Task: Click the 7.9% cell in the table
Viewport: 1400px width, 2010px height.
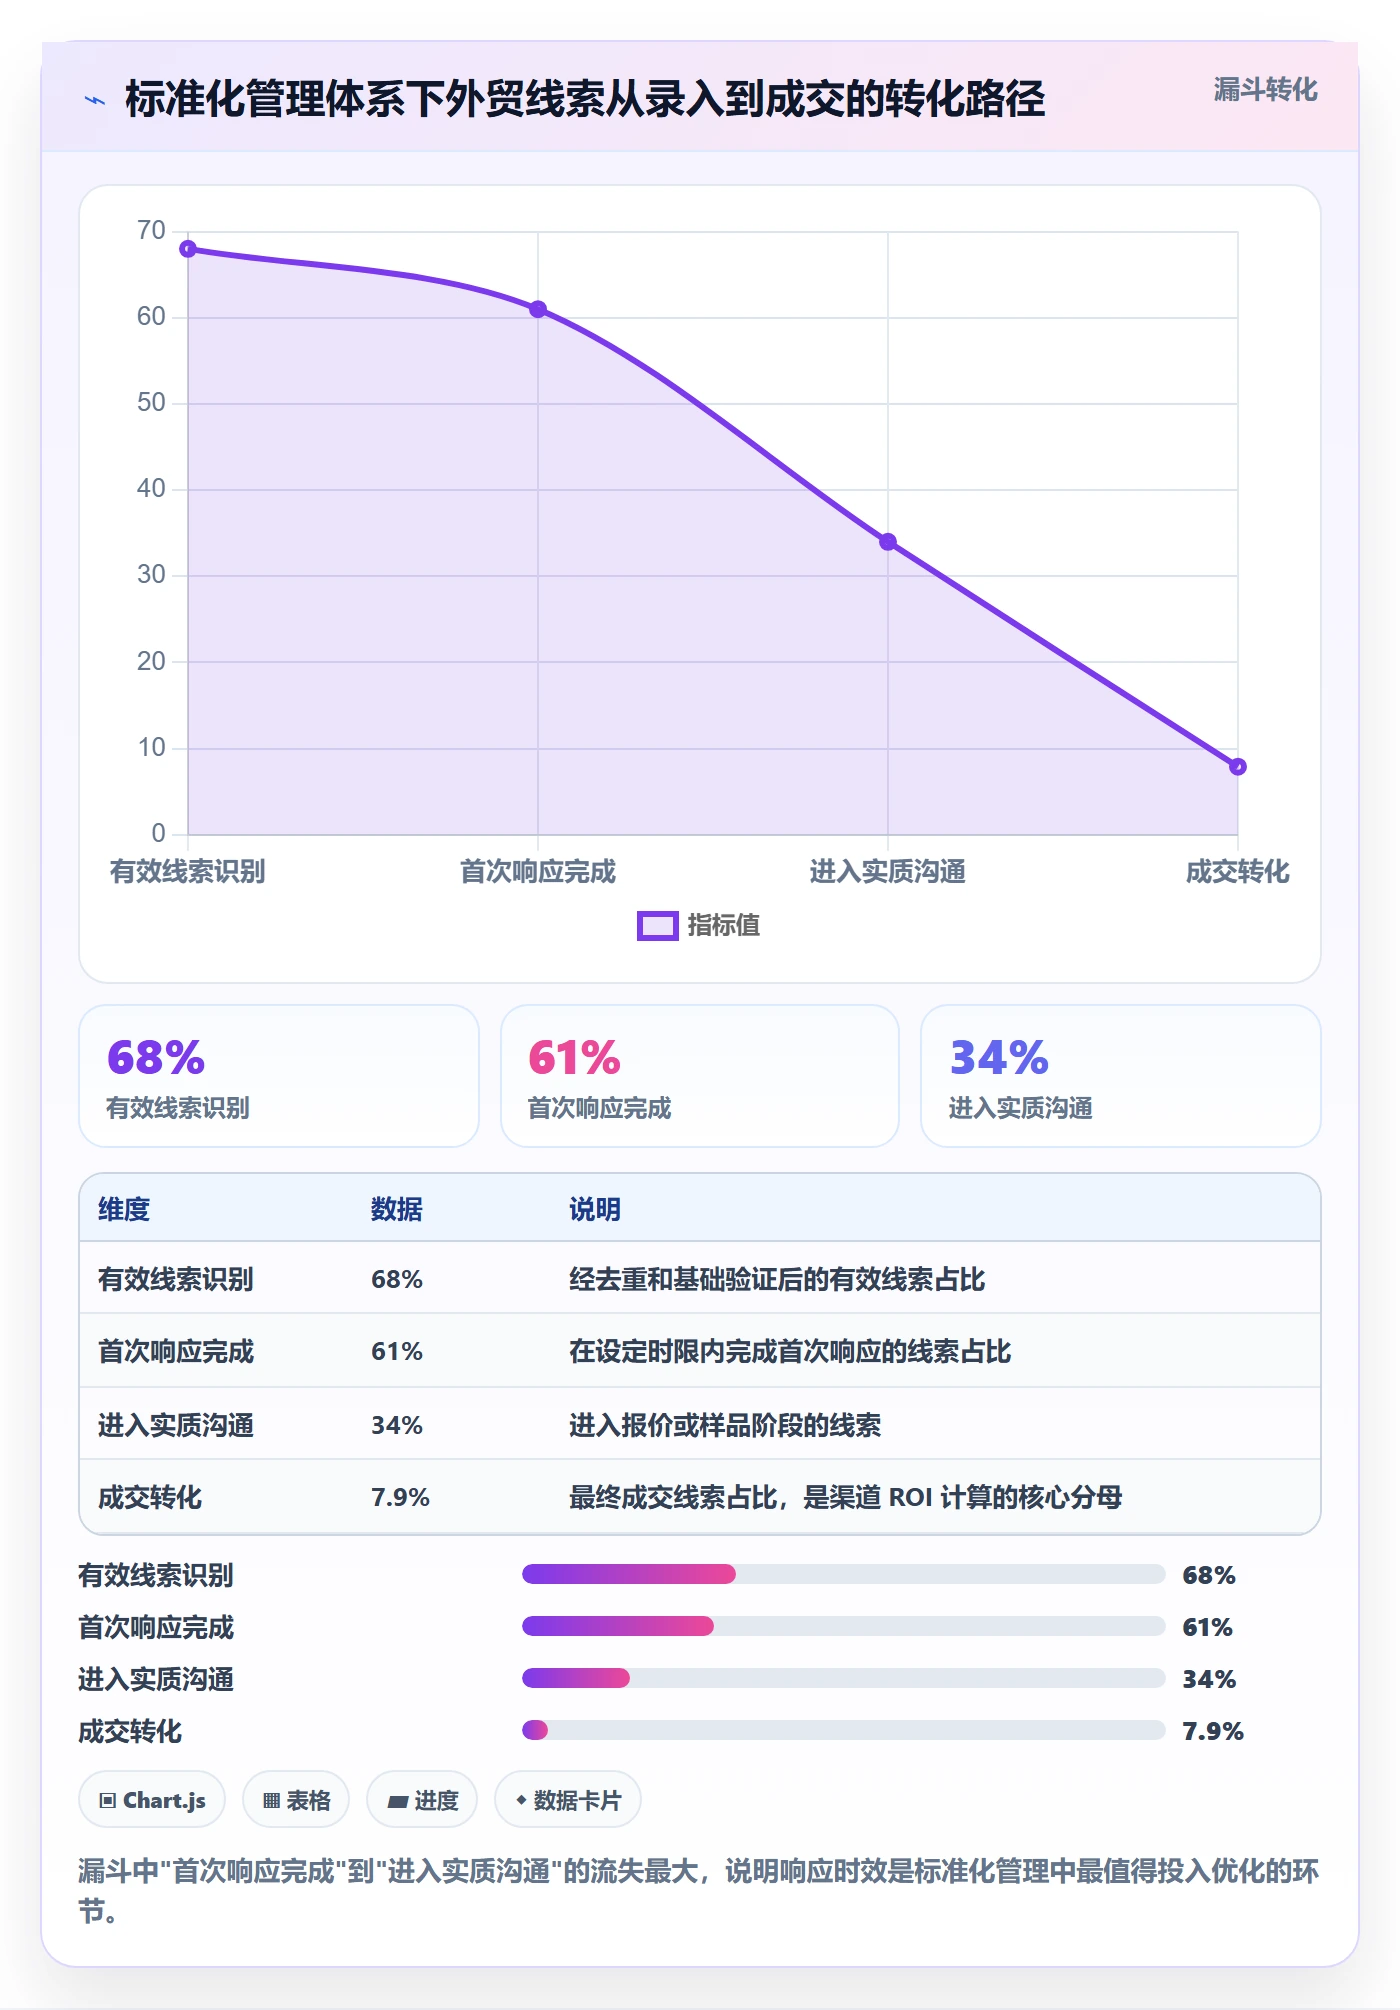Action: click(400, 1497)
